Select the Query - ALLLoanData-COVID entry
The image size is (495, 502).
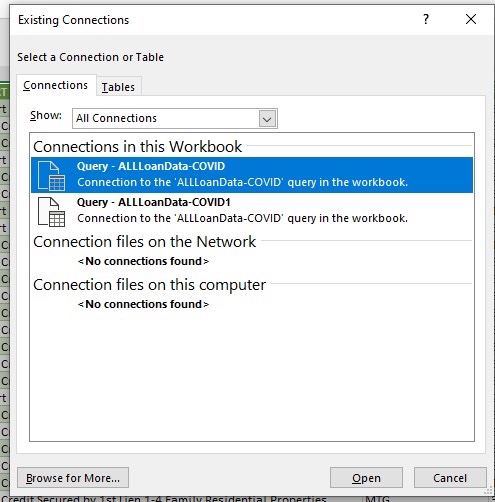[x=252, y=175]
